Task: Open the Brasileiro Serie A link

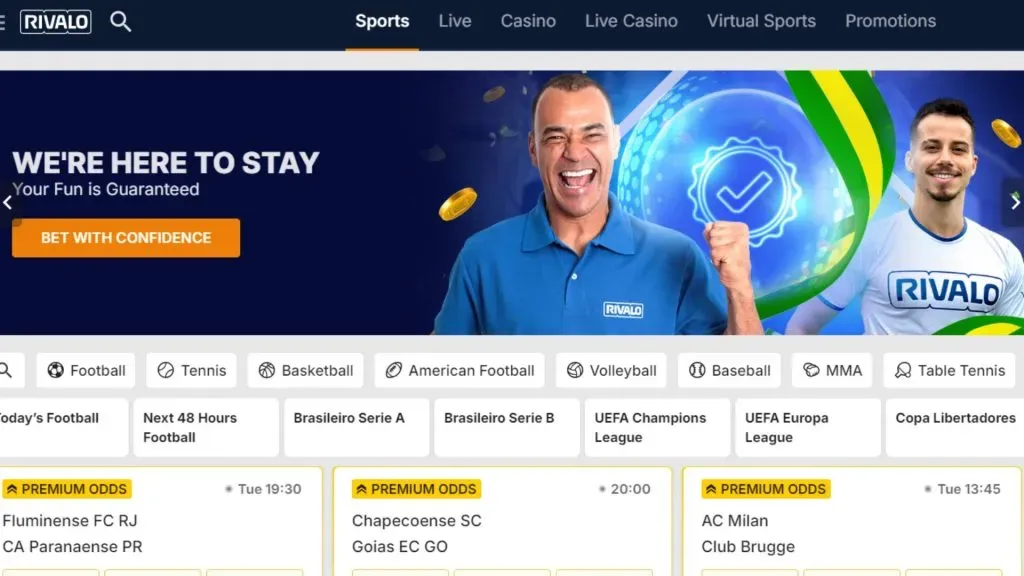Action: [x=357, y=427]
